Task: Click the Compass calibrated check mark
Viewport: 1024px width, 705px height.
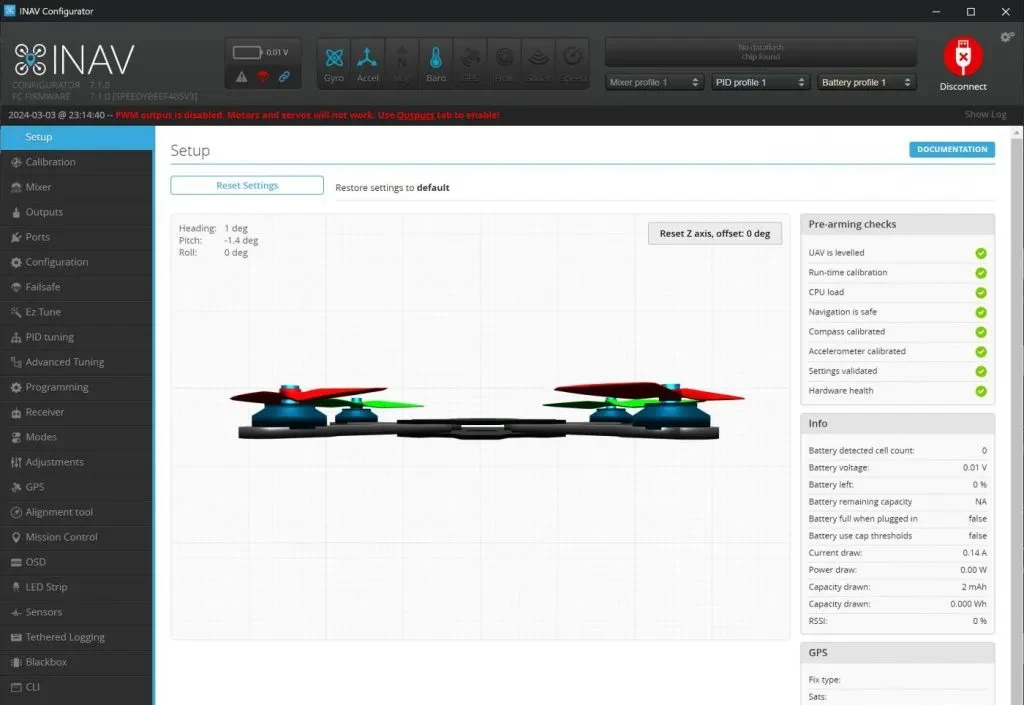Action: [x=980, y=332]
